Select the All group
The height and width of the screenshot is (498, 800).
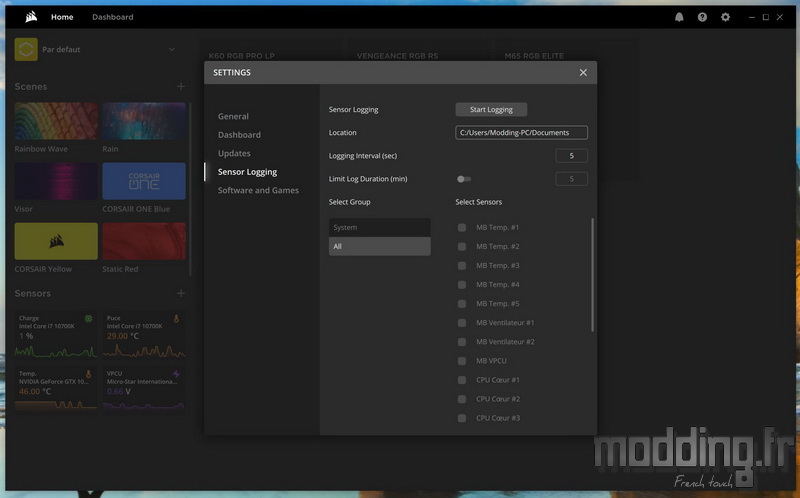click(380, 246)
